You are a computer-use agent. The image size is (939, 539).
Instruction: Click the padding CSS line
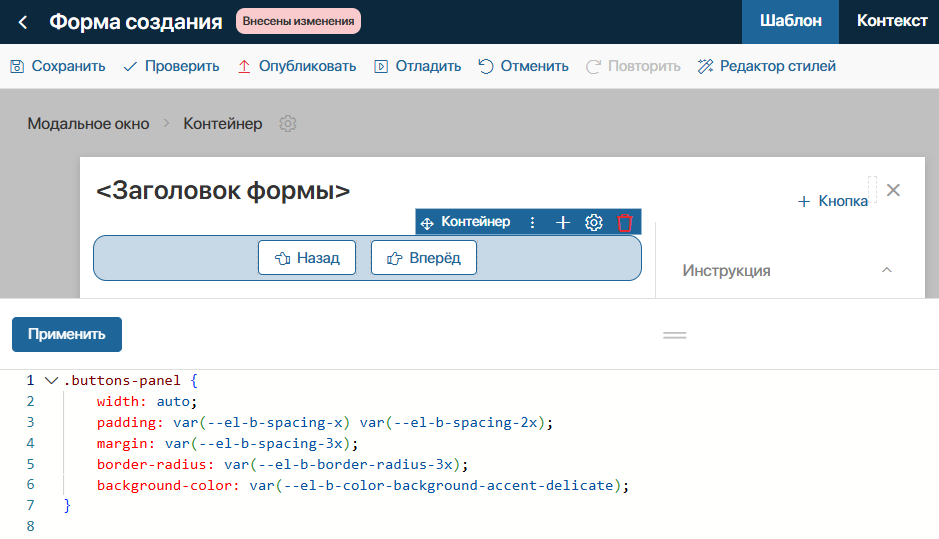click(x=325, y=422)
